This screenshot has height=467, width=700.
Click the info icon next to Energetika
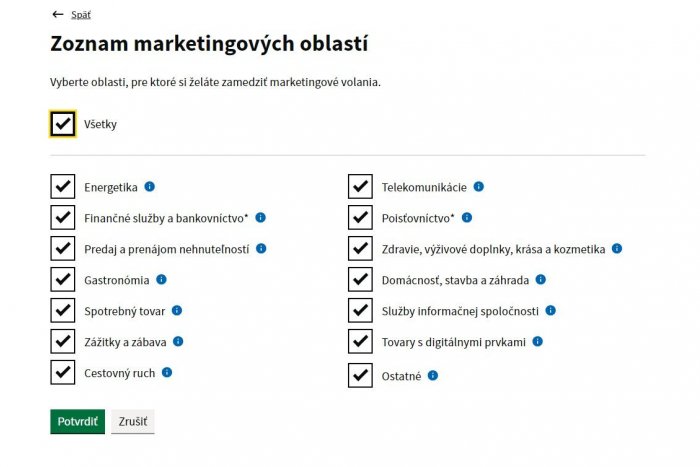coord(150,186)
